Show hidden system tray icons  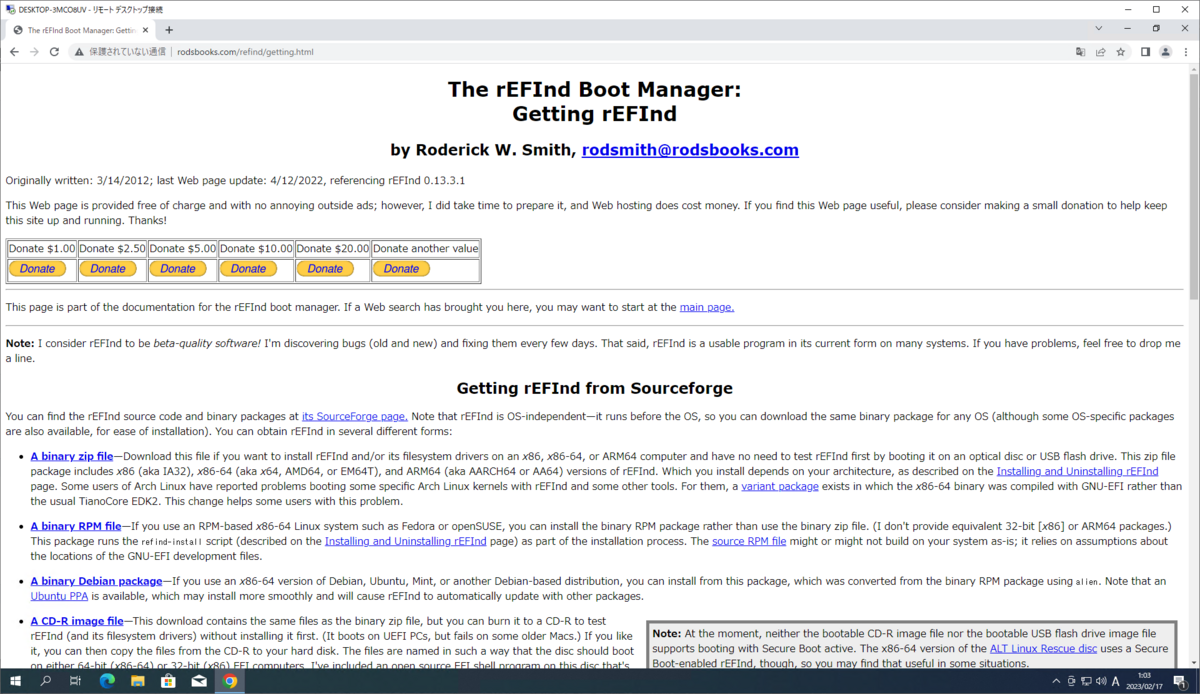click(x=1058, y=681)
